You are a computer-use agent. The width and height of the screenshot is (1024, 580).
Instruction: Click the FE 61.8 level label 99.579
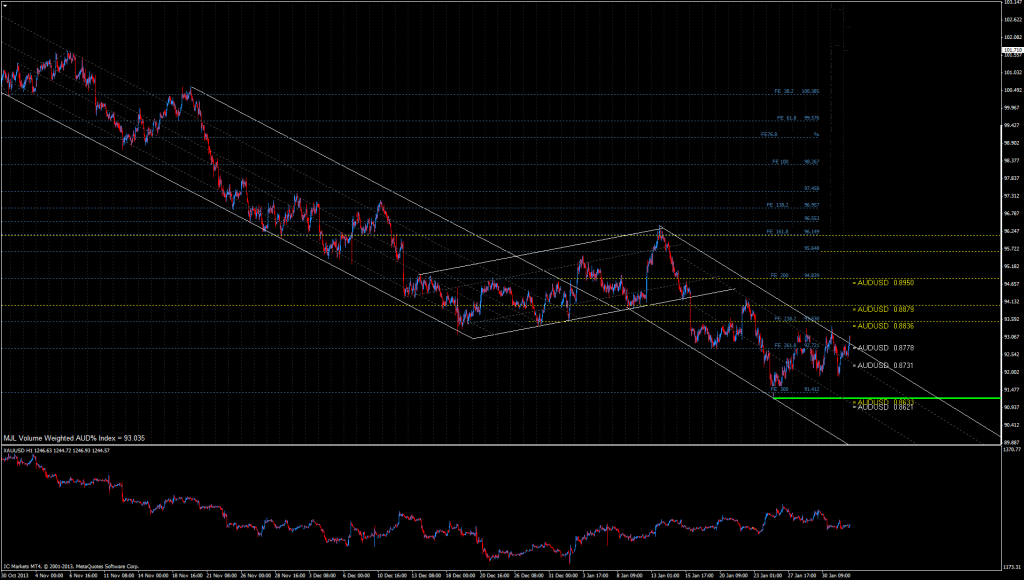798,118
